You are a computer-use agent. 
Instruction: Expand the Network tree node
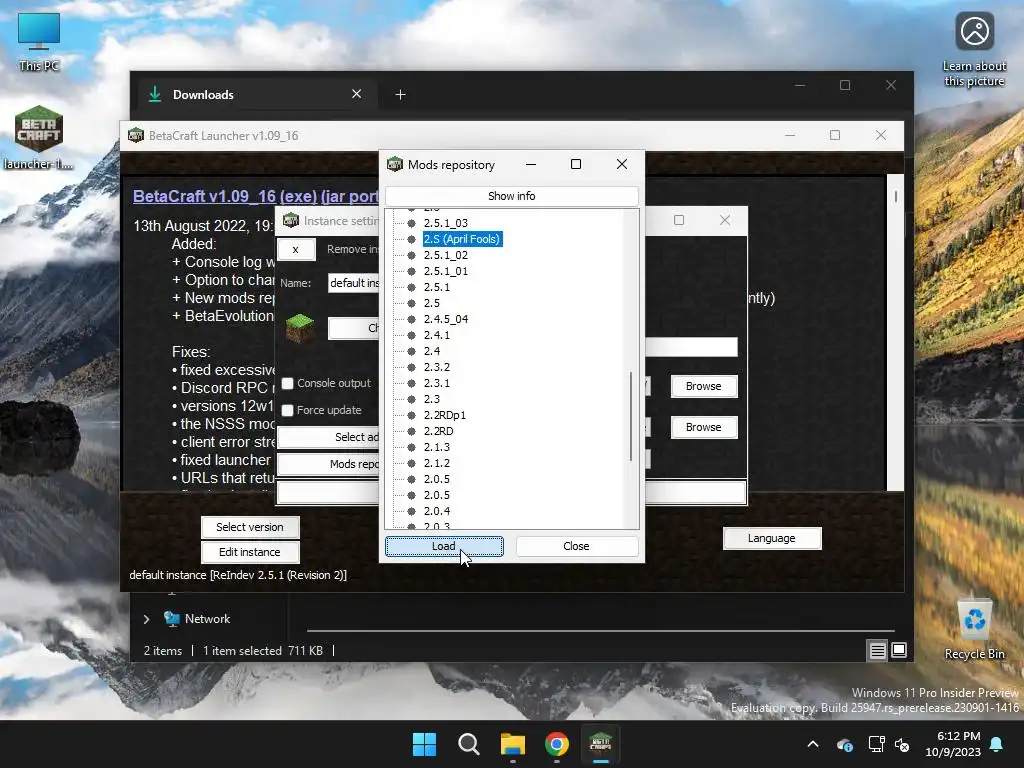(146, 619)
